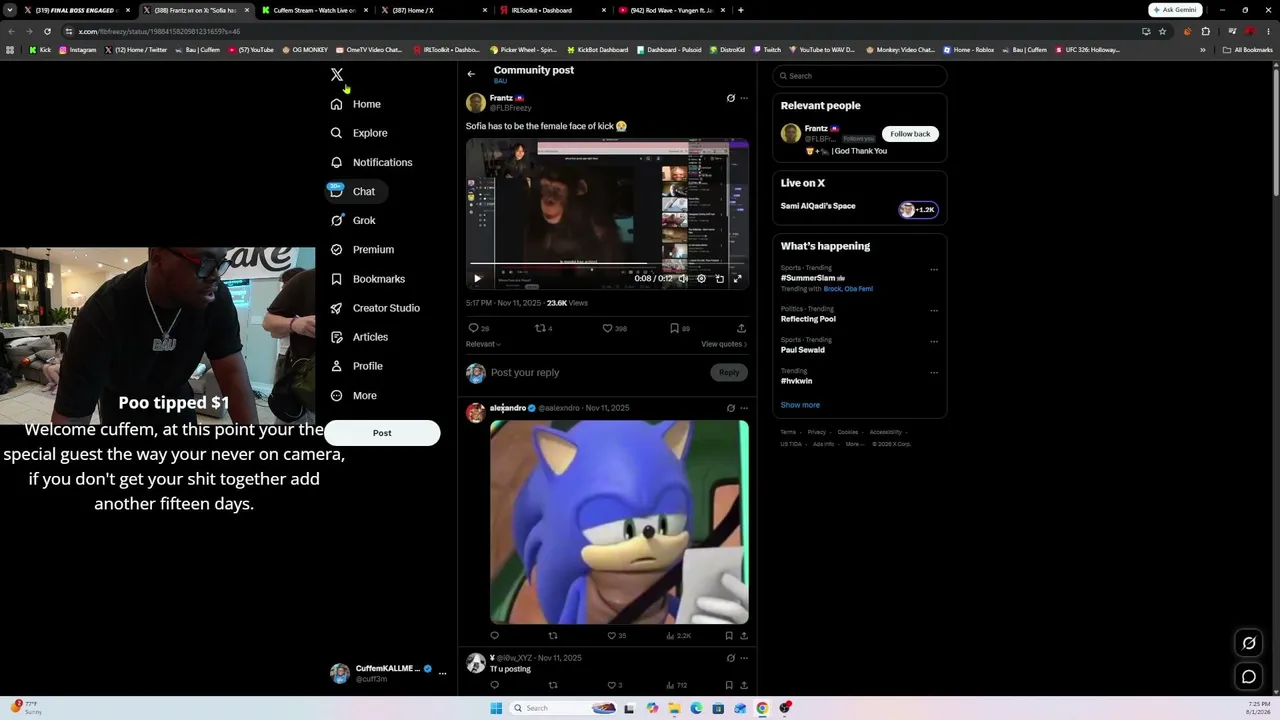Open more options for Reflecting Pool trend
The image size is (1280, 720).
934,310
